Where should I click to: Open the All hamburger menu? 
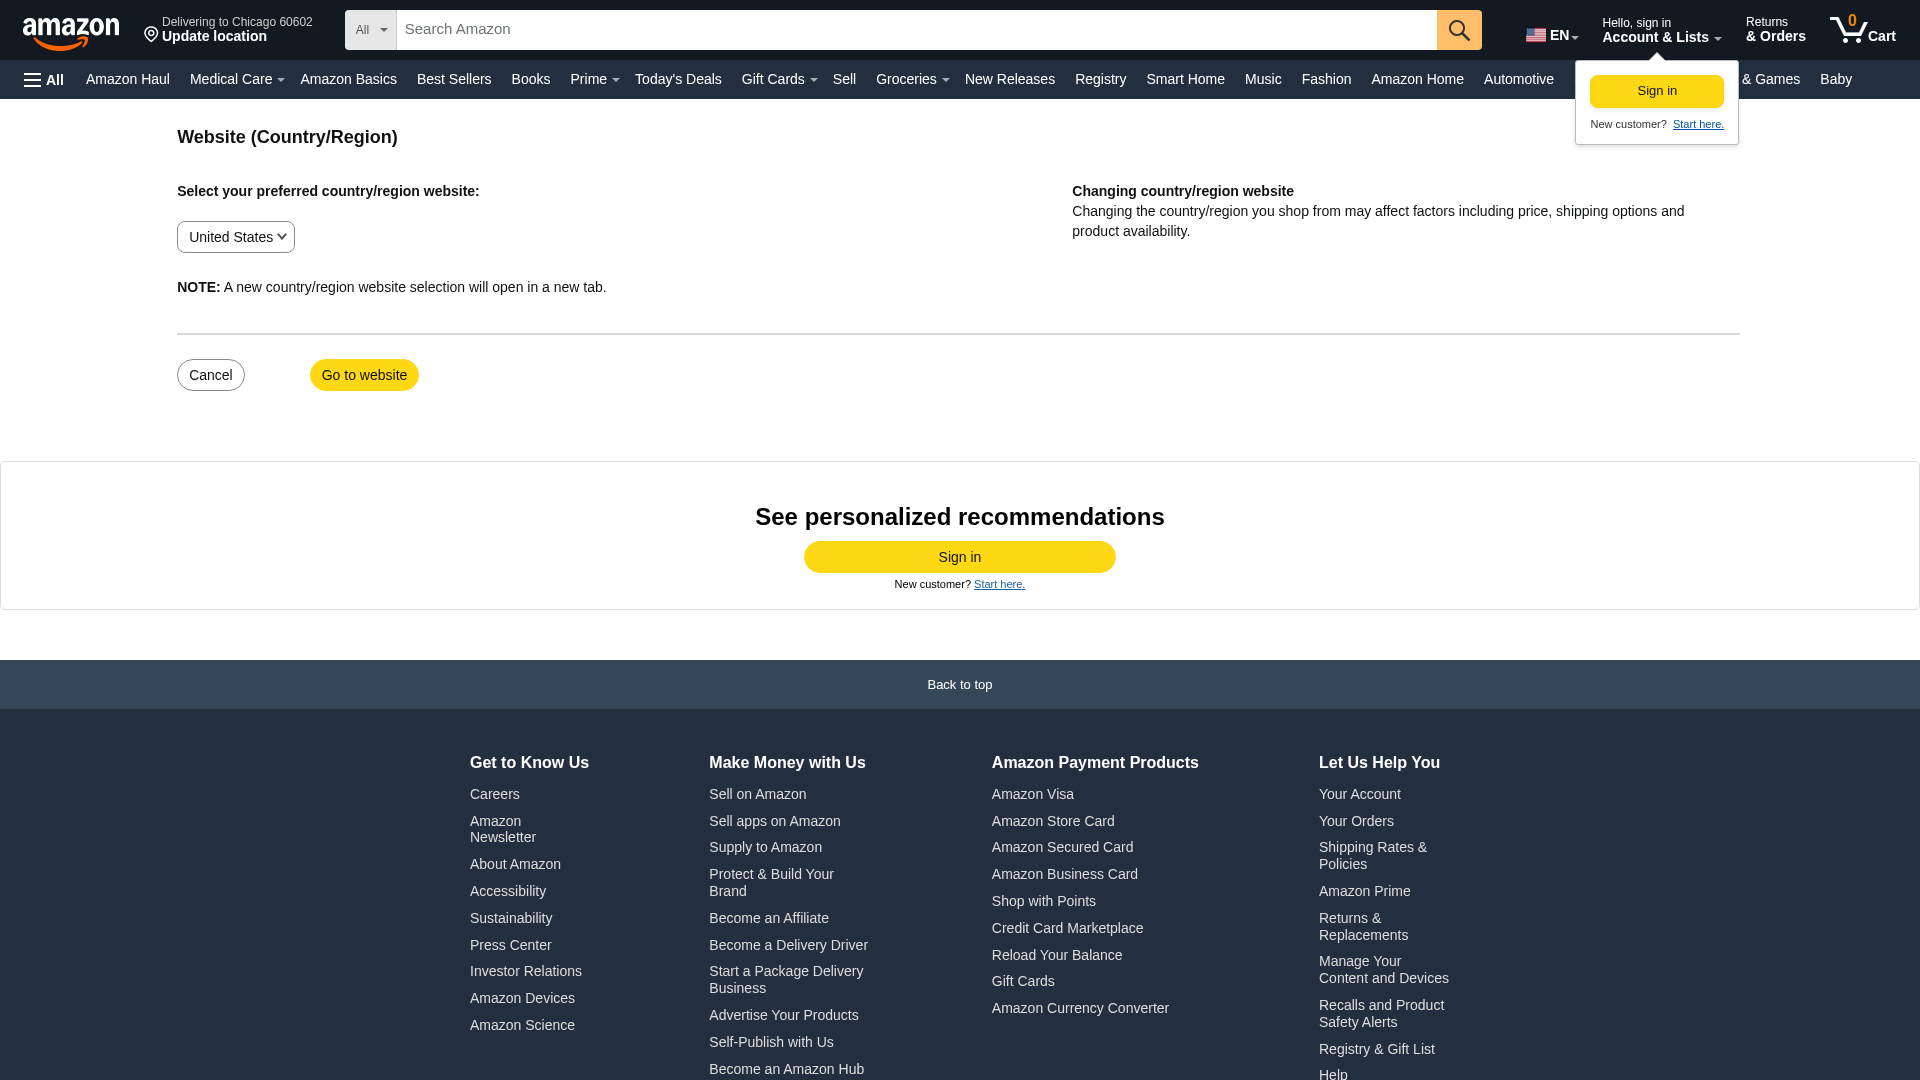44,80
